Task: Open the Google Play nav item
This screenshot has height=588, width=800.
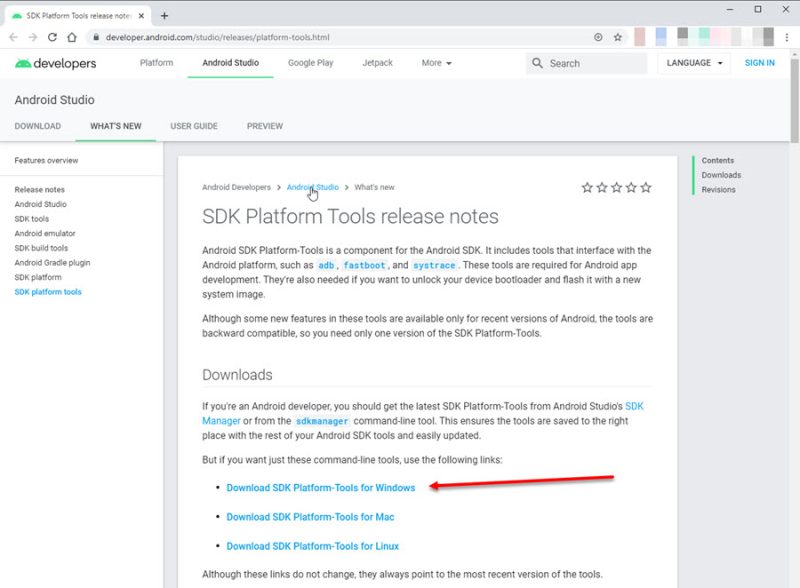Action: click(x=310, y=63)
